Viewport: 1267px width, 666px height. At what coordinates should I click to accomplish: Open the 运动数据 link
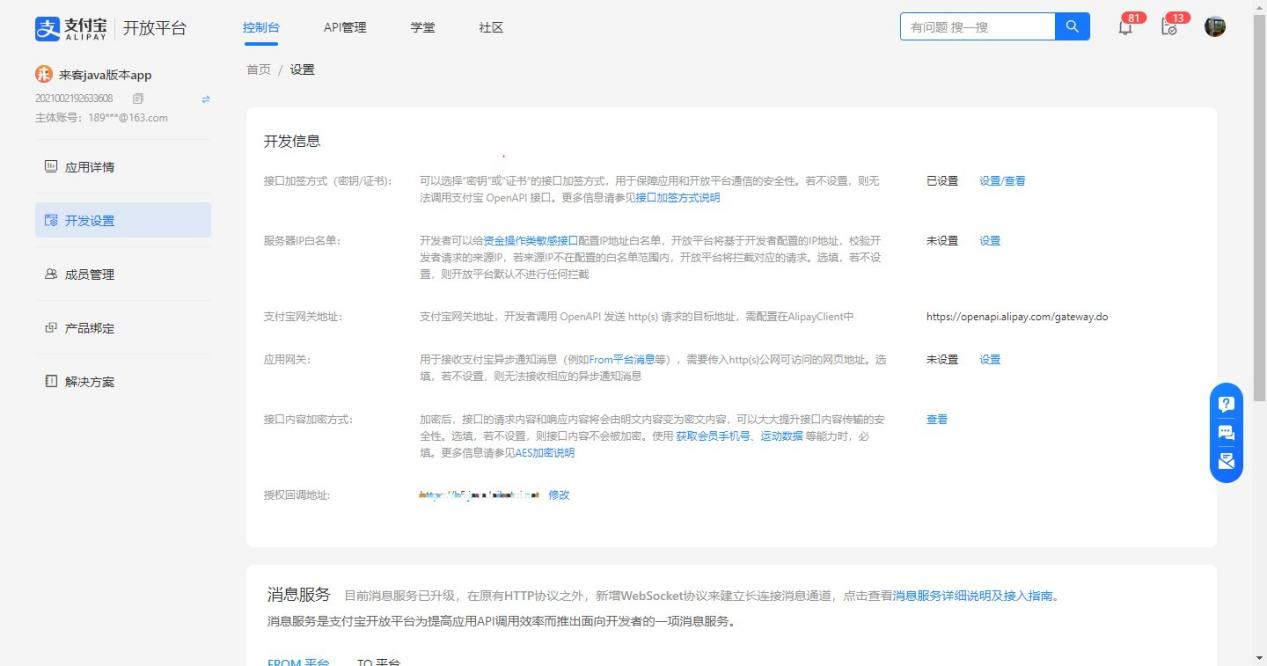(x=781, y=436)
